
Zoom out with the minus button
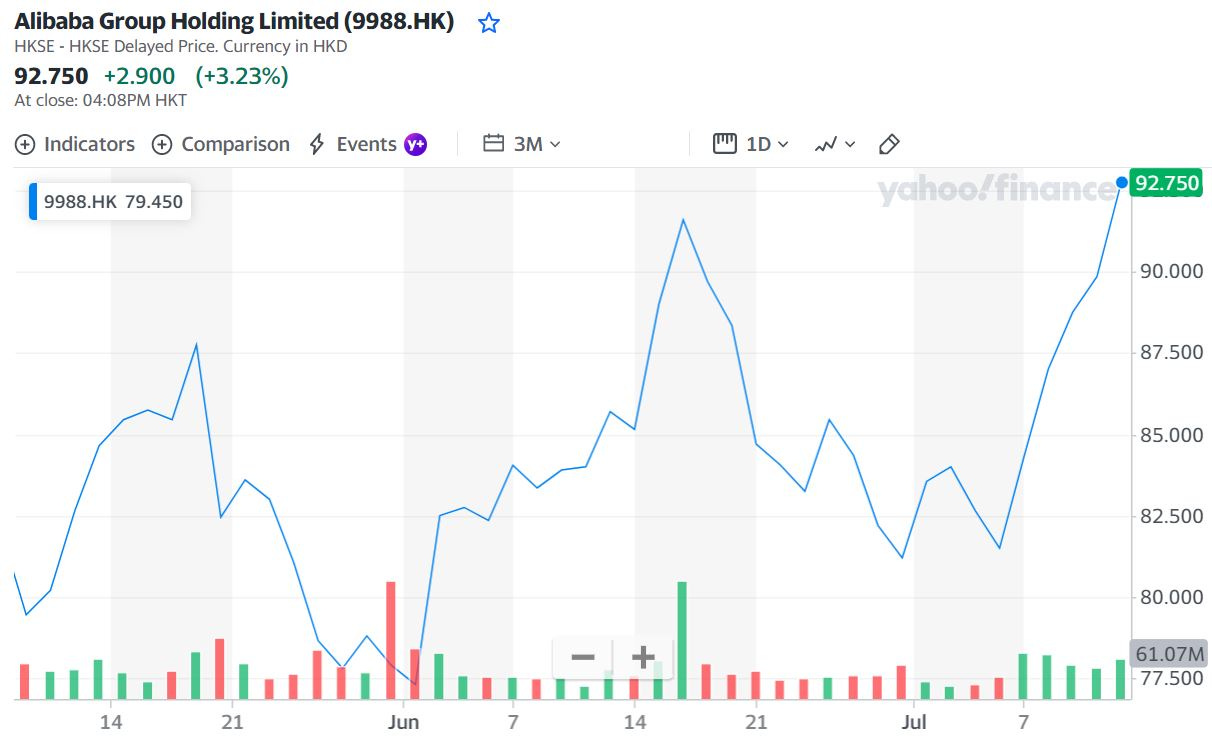click(583, 658)
